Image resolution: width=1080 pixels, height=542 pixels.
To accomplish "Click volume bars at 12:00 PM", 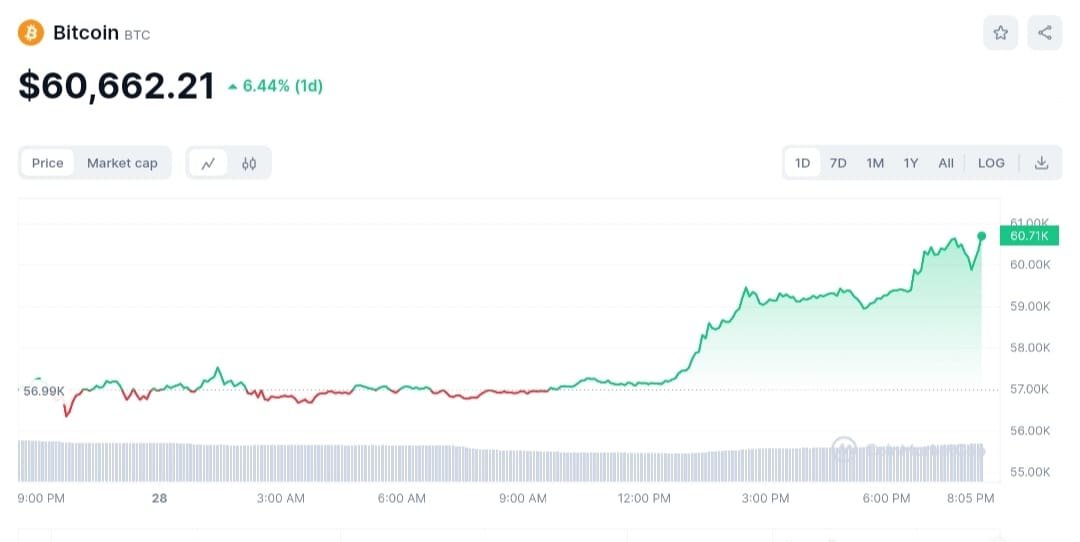I will [645, 467].
